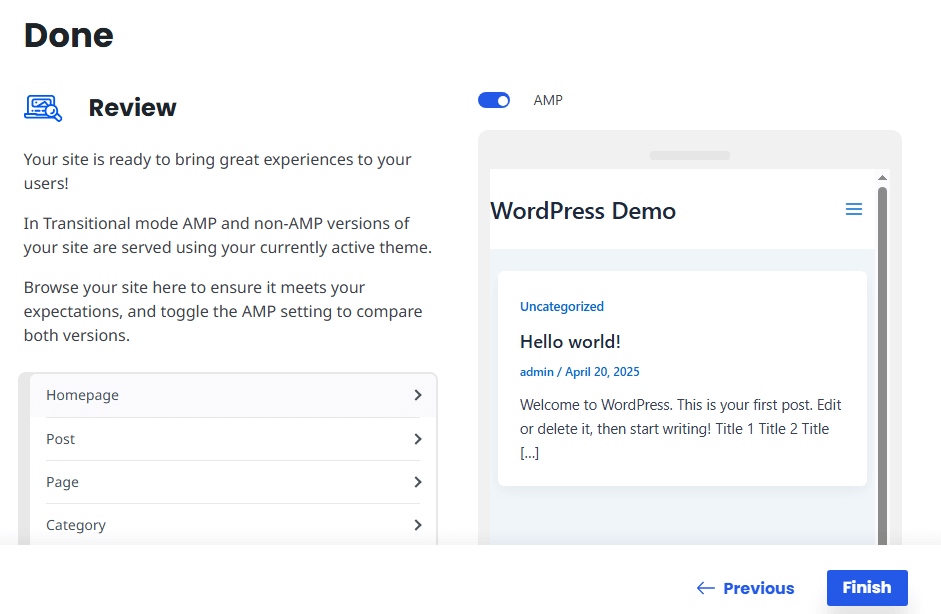Click the post excerpt text in preview
The width and height of the screenshot is (941, 614).
click(681, 429)
